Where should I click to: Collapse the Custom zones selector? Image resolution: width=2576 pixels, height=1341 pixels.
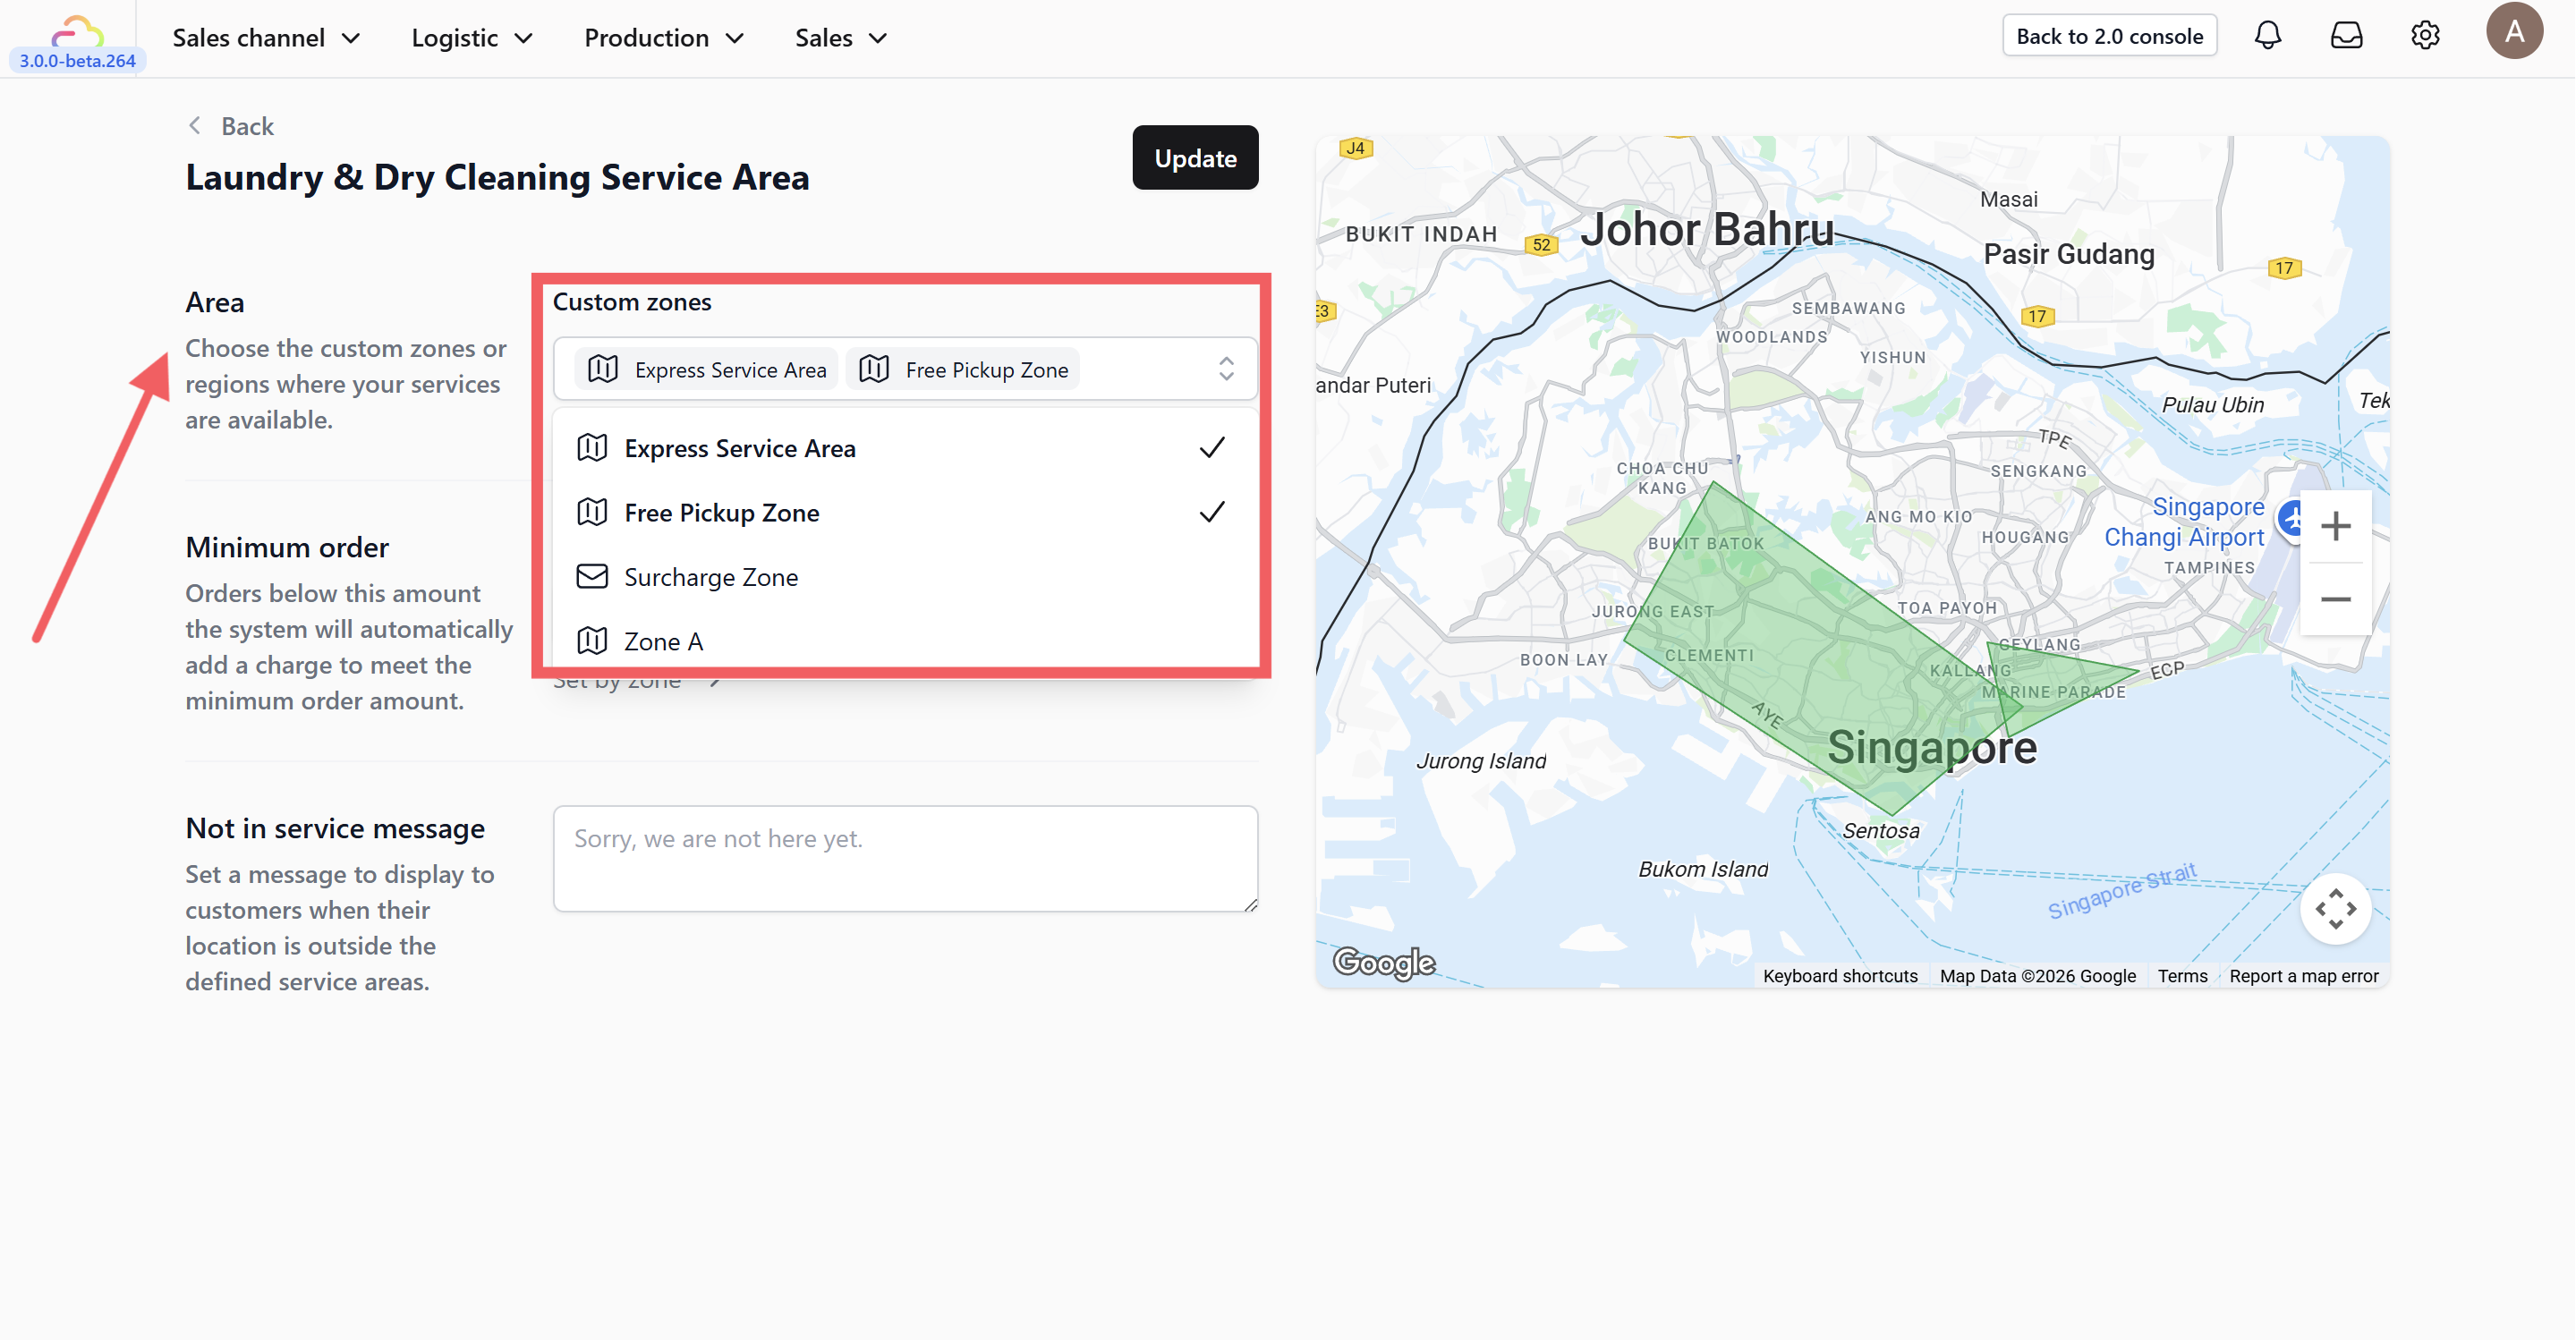1226,369
